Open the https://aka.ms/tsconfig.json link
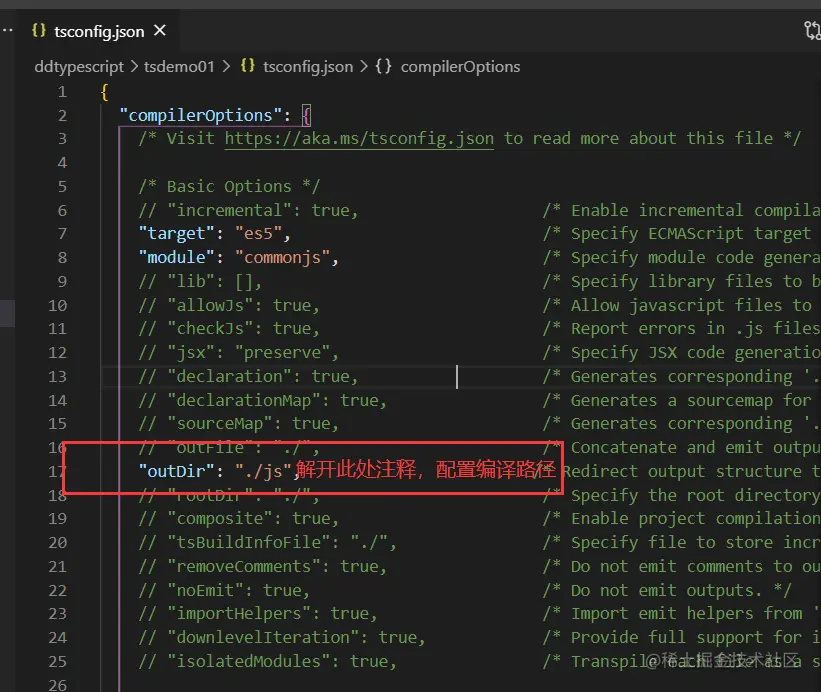The image size is (821, 692). click(359, 139)
